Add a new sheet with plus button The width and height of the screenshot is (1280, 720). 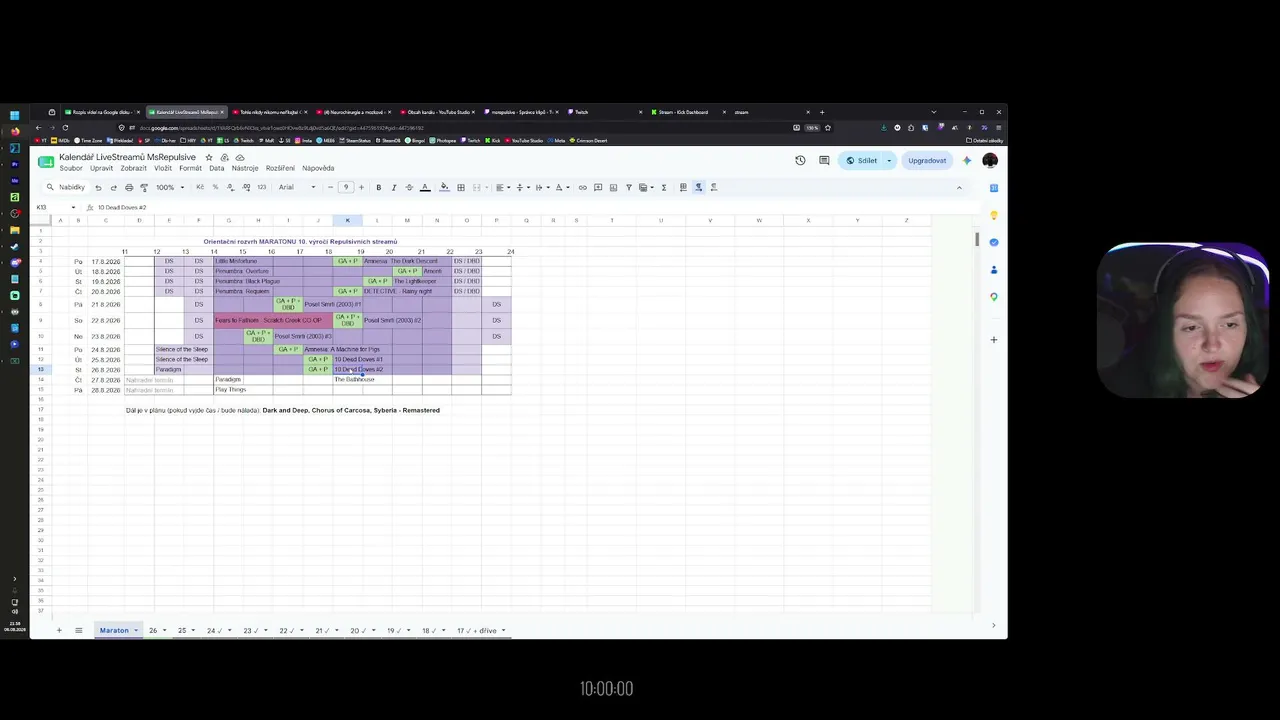pos(59,631)
